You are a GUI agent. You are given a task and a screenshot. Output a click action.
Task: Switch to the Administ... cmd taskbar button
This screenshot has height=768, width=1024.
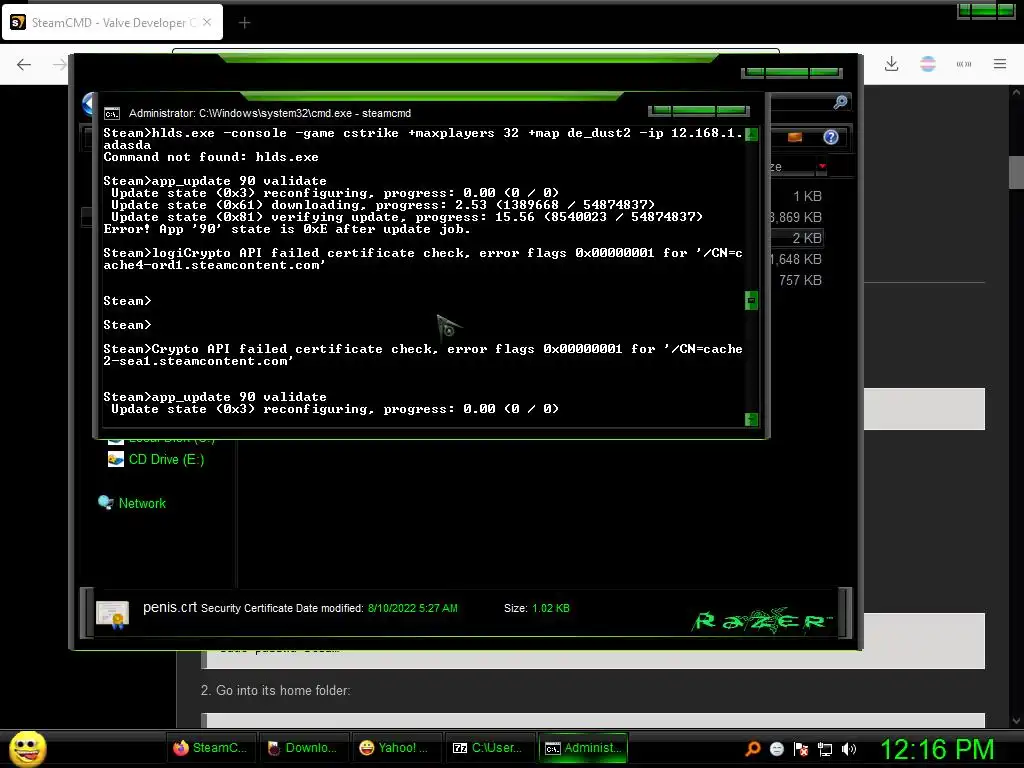pyautogui.click(x=583, y=748)
